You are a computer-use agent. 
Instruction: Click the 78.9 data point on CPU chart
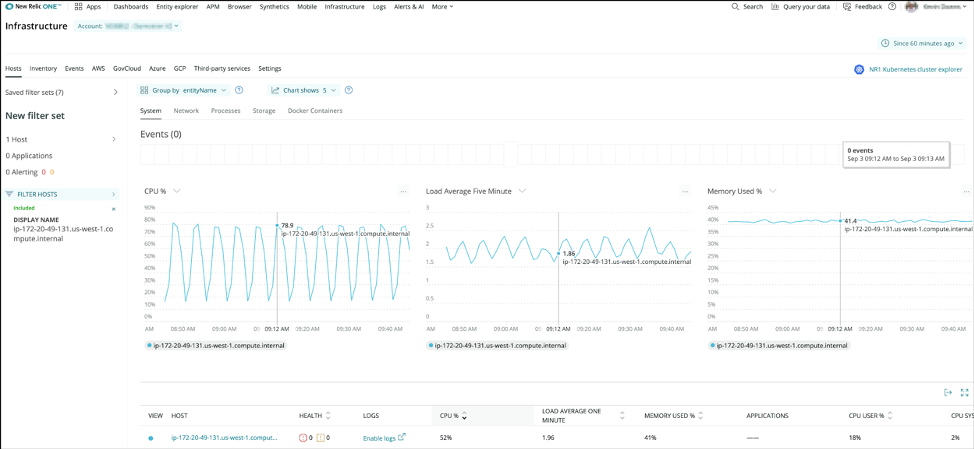(x=277, y=225)
